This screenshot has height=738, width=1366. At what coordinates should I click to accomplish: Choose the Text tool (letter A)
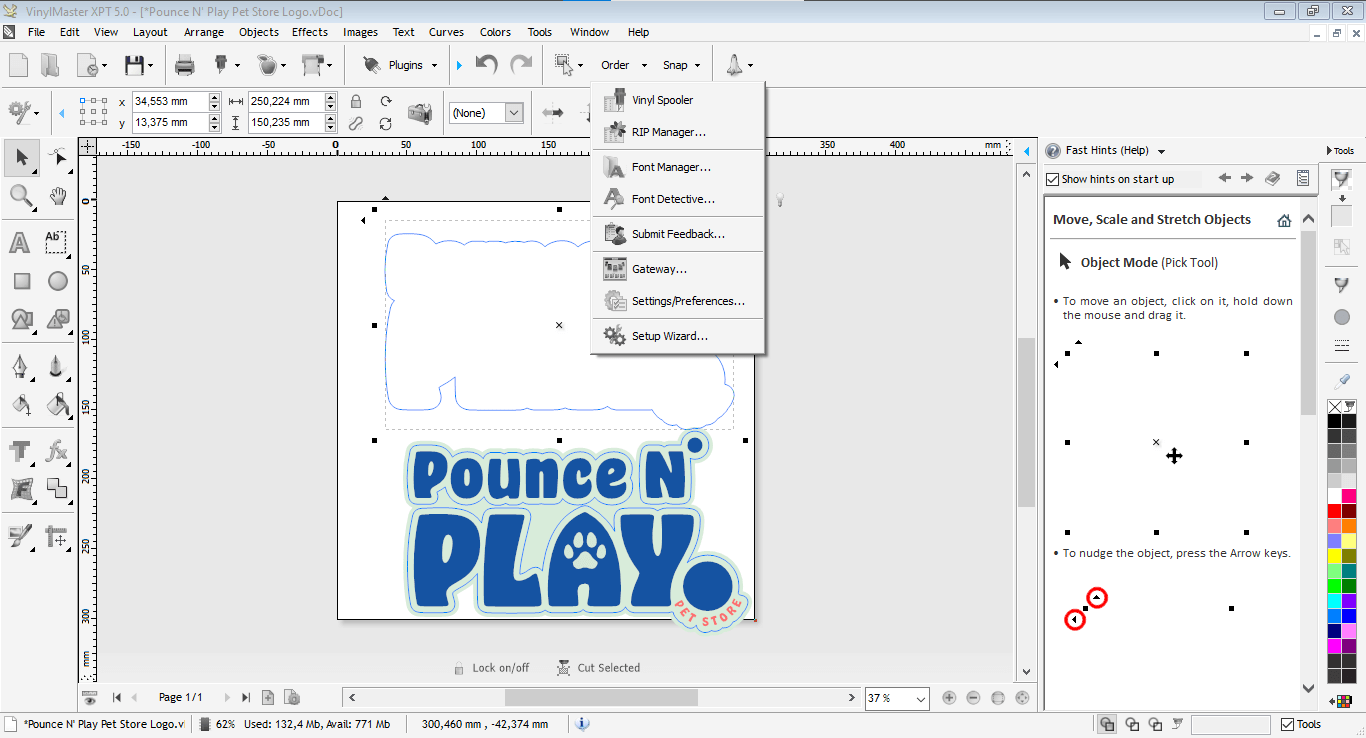coord(20,242)
